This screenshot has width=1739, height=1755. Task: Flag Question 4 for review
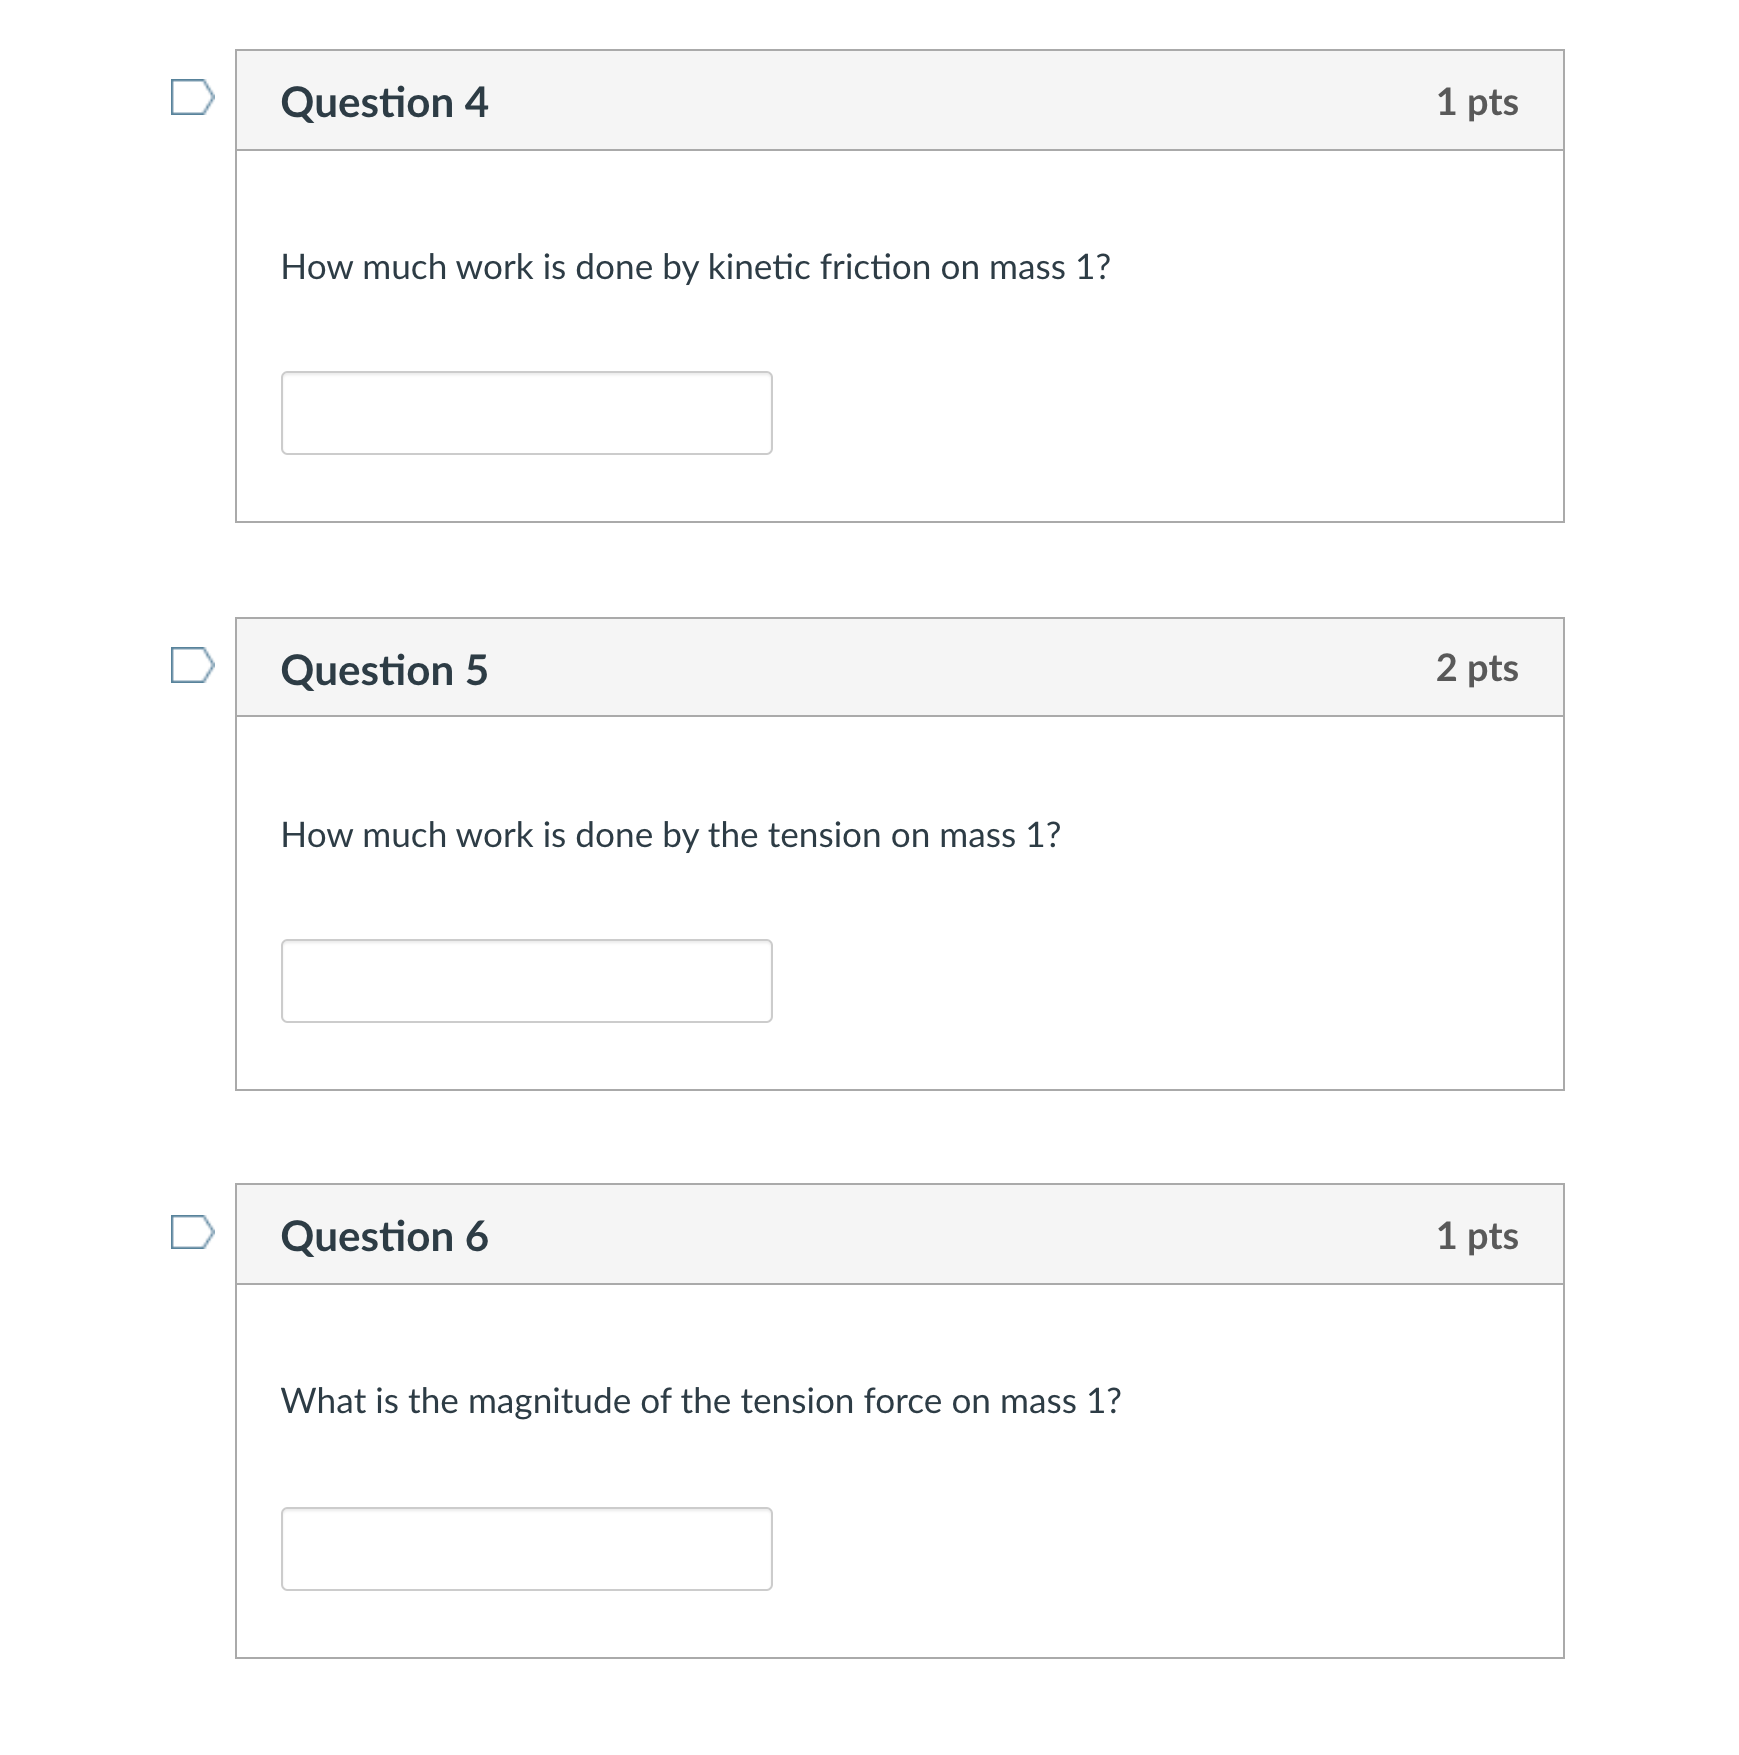(192, 98)
